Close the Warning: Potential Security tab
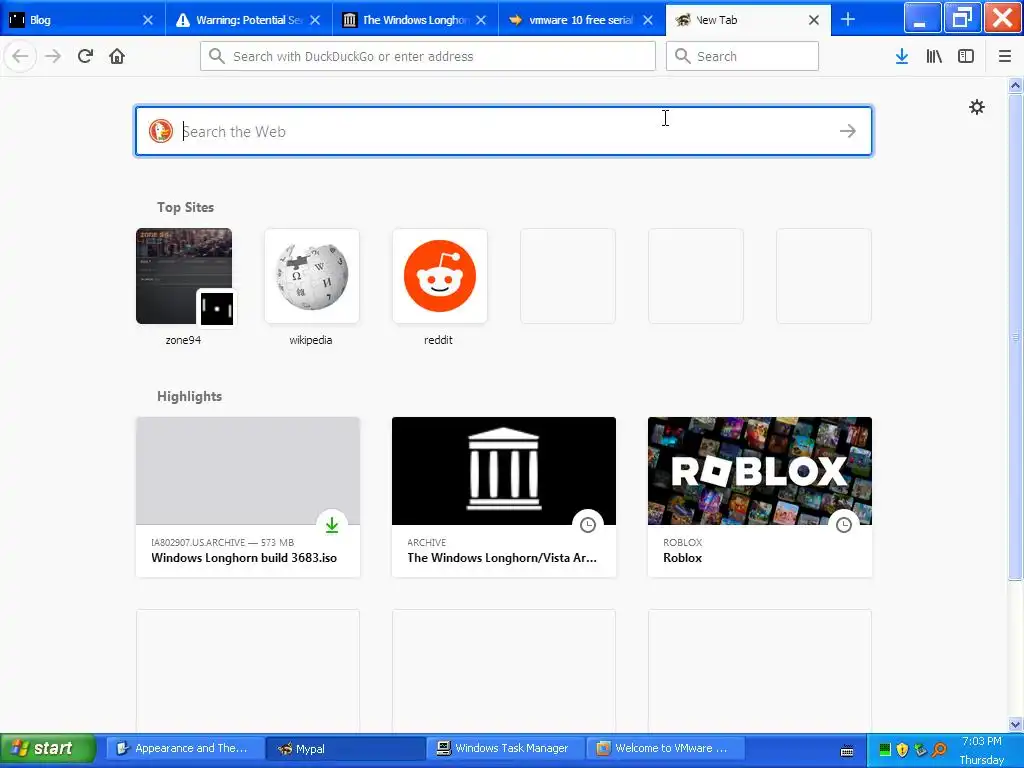This screenshot has width=1024, height=768. [x=315, y=20]
